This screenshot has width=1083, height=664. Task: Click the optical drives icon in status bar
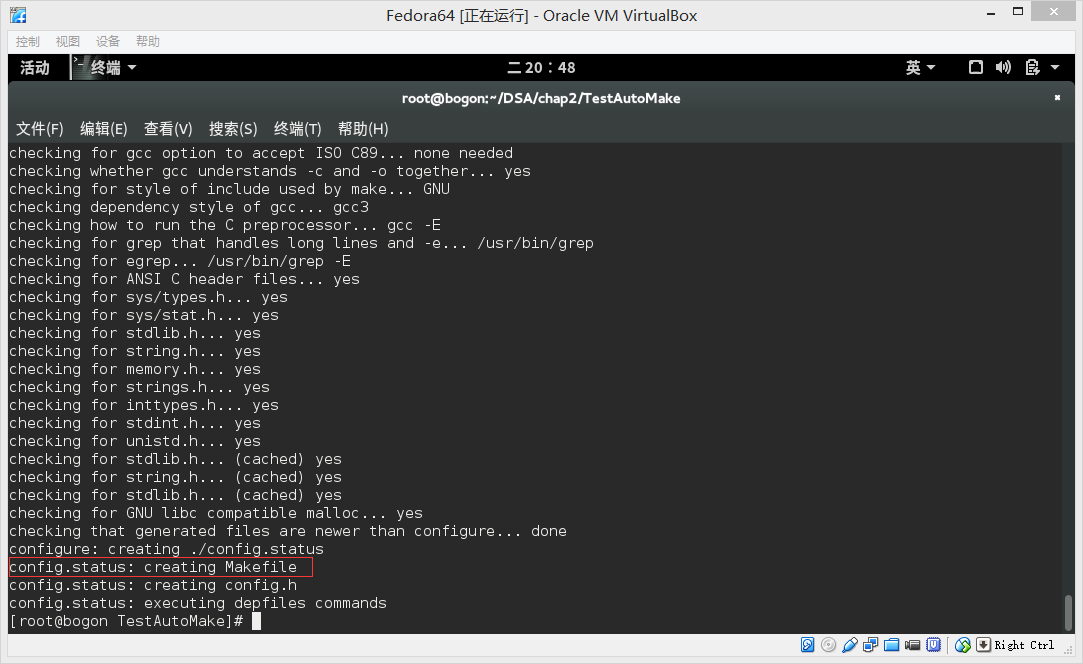828,645
